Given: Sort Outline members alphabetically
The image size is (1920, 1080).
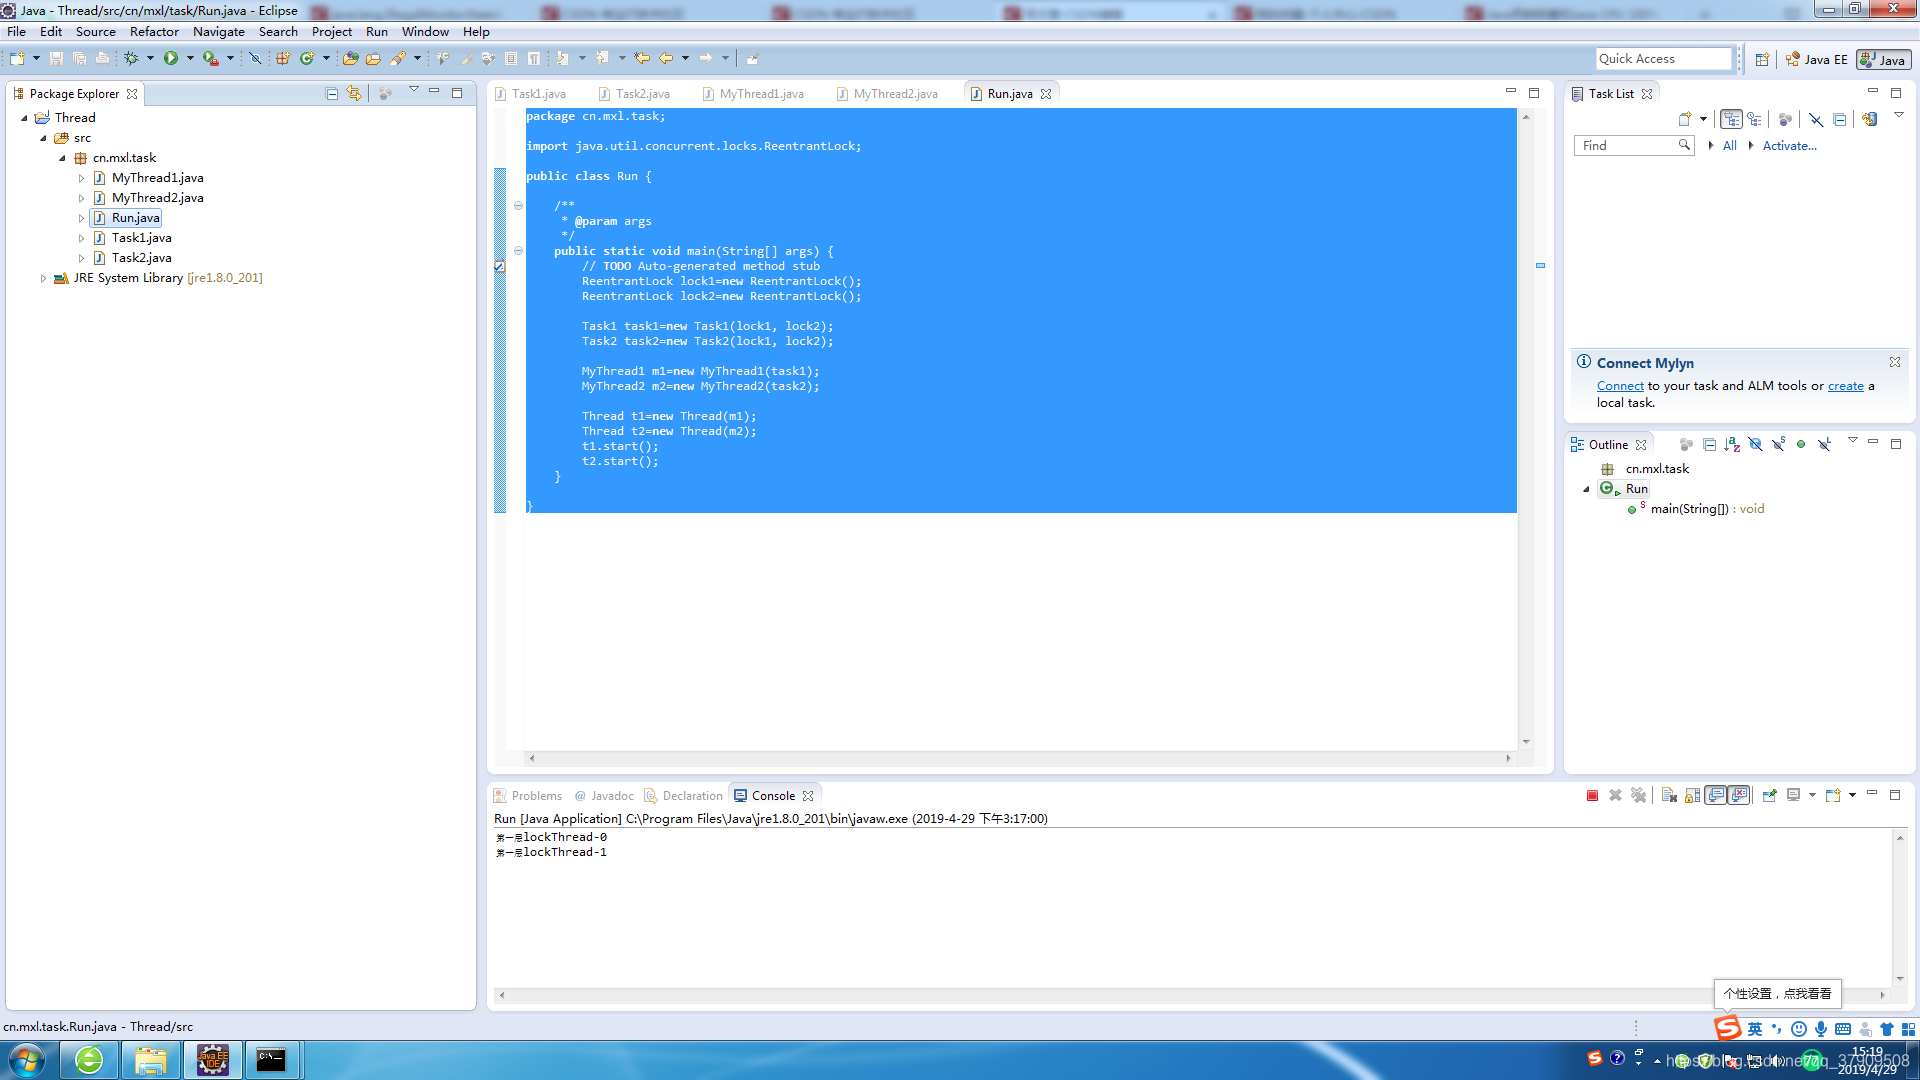Looking at the screenshot, I should [x=1732, y=445].
